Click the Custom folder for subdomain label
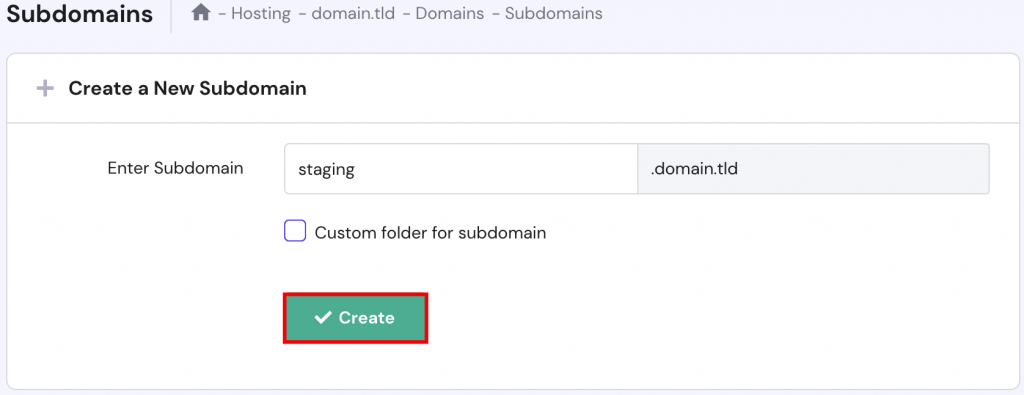 click(430, 232)
